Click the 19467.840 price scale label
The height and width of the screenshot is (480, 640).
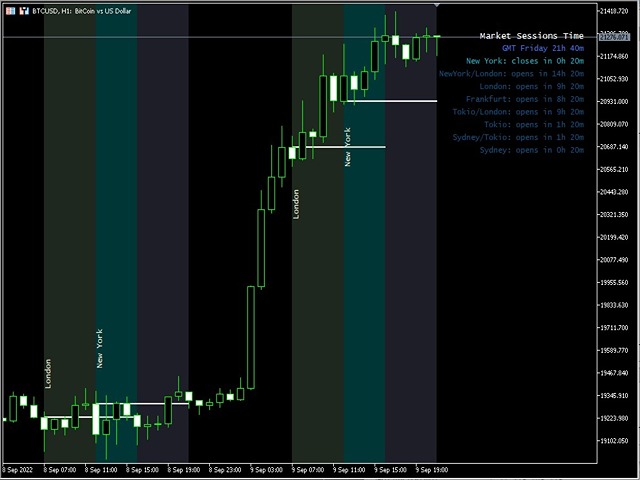614,373
